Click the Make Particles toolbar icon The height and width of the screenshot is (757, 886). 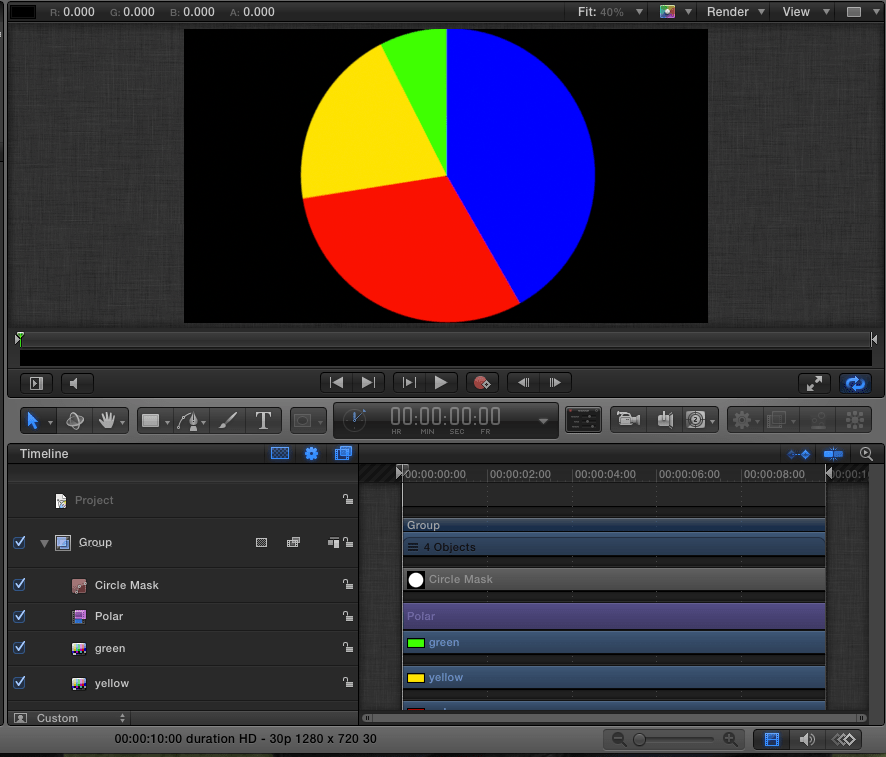(x=818, y=420)
